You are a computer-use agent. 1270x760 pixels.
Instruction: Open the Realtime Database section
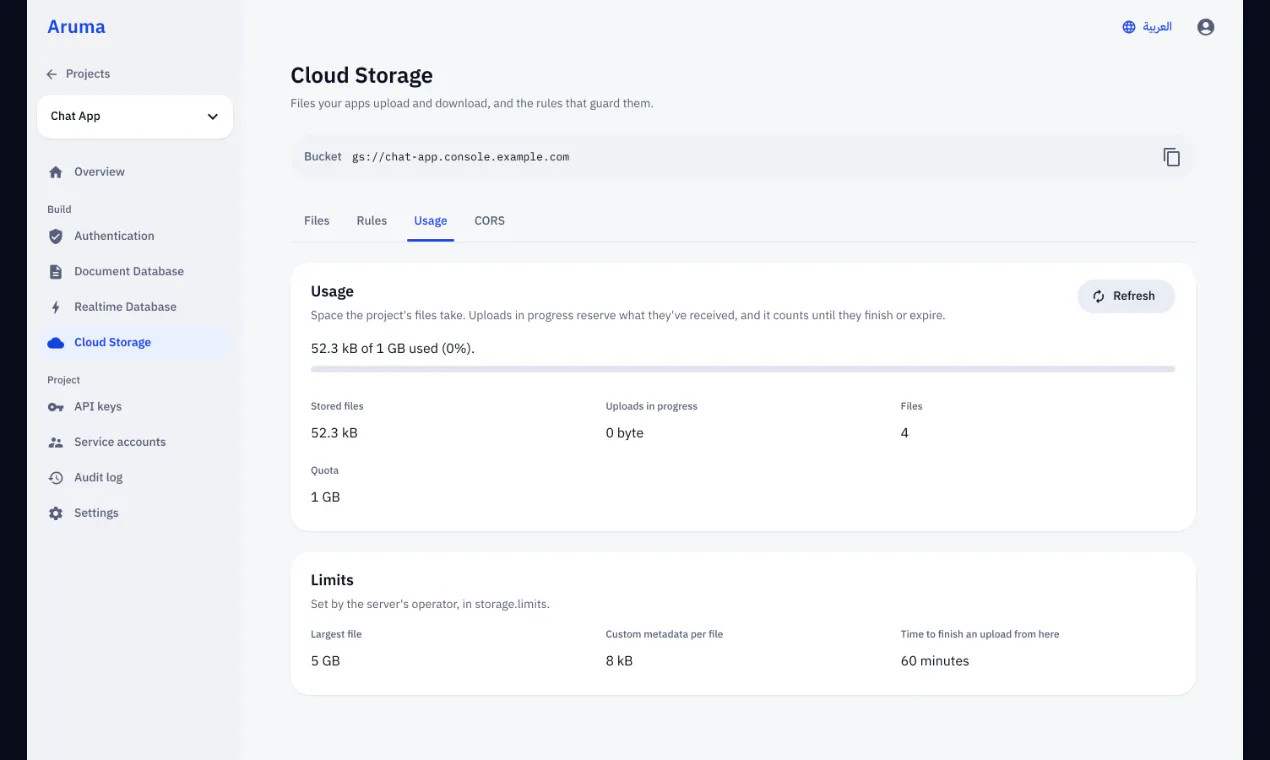point(135,307)
